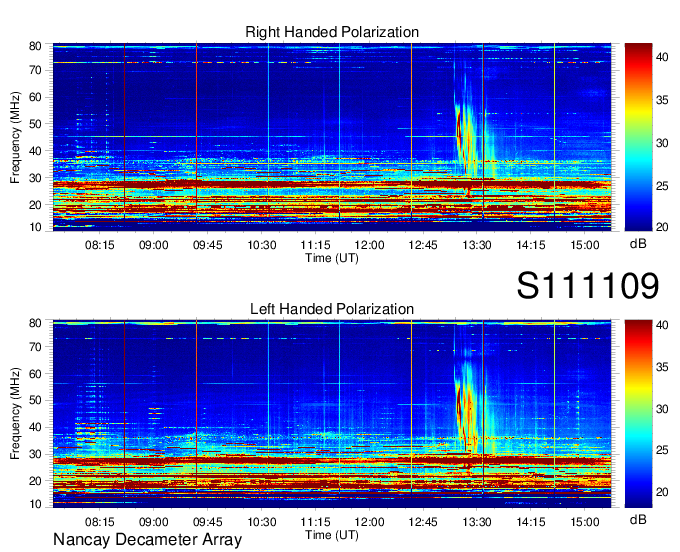Click the 50 MHz tick of Right Handed plot
The image size is (680, 552).
[35, 124]
